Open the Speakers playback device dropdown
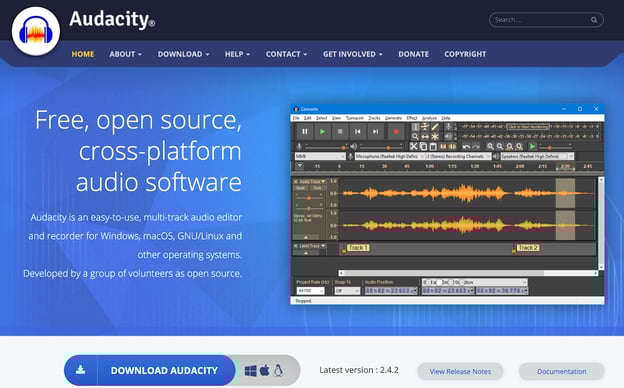The width and height of the screenshot is (624, 388). 537,156
